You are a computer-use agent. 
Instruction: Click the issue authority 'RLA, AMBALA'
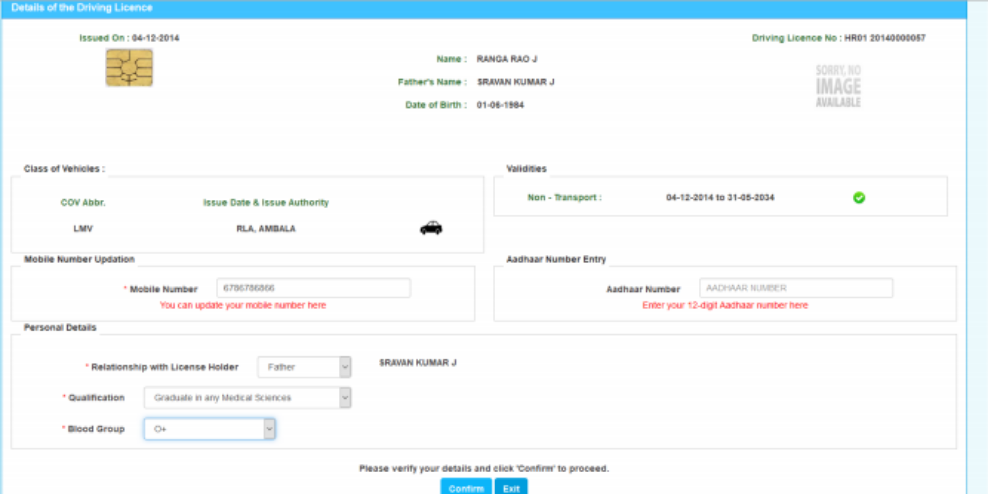click(265, 229)
